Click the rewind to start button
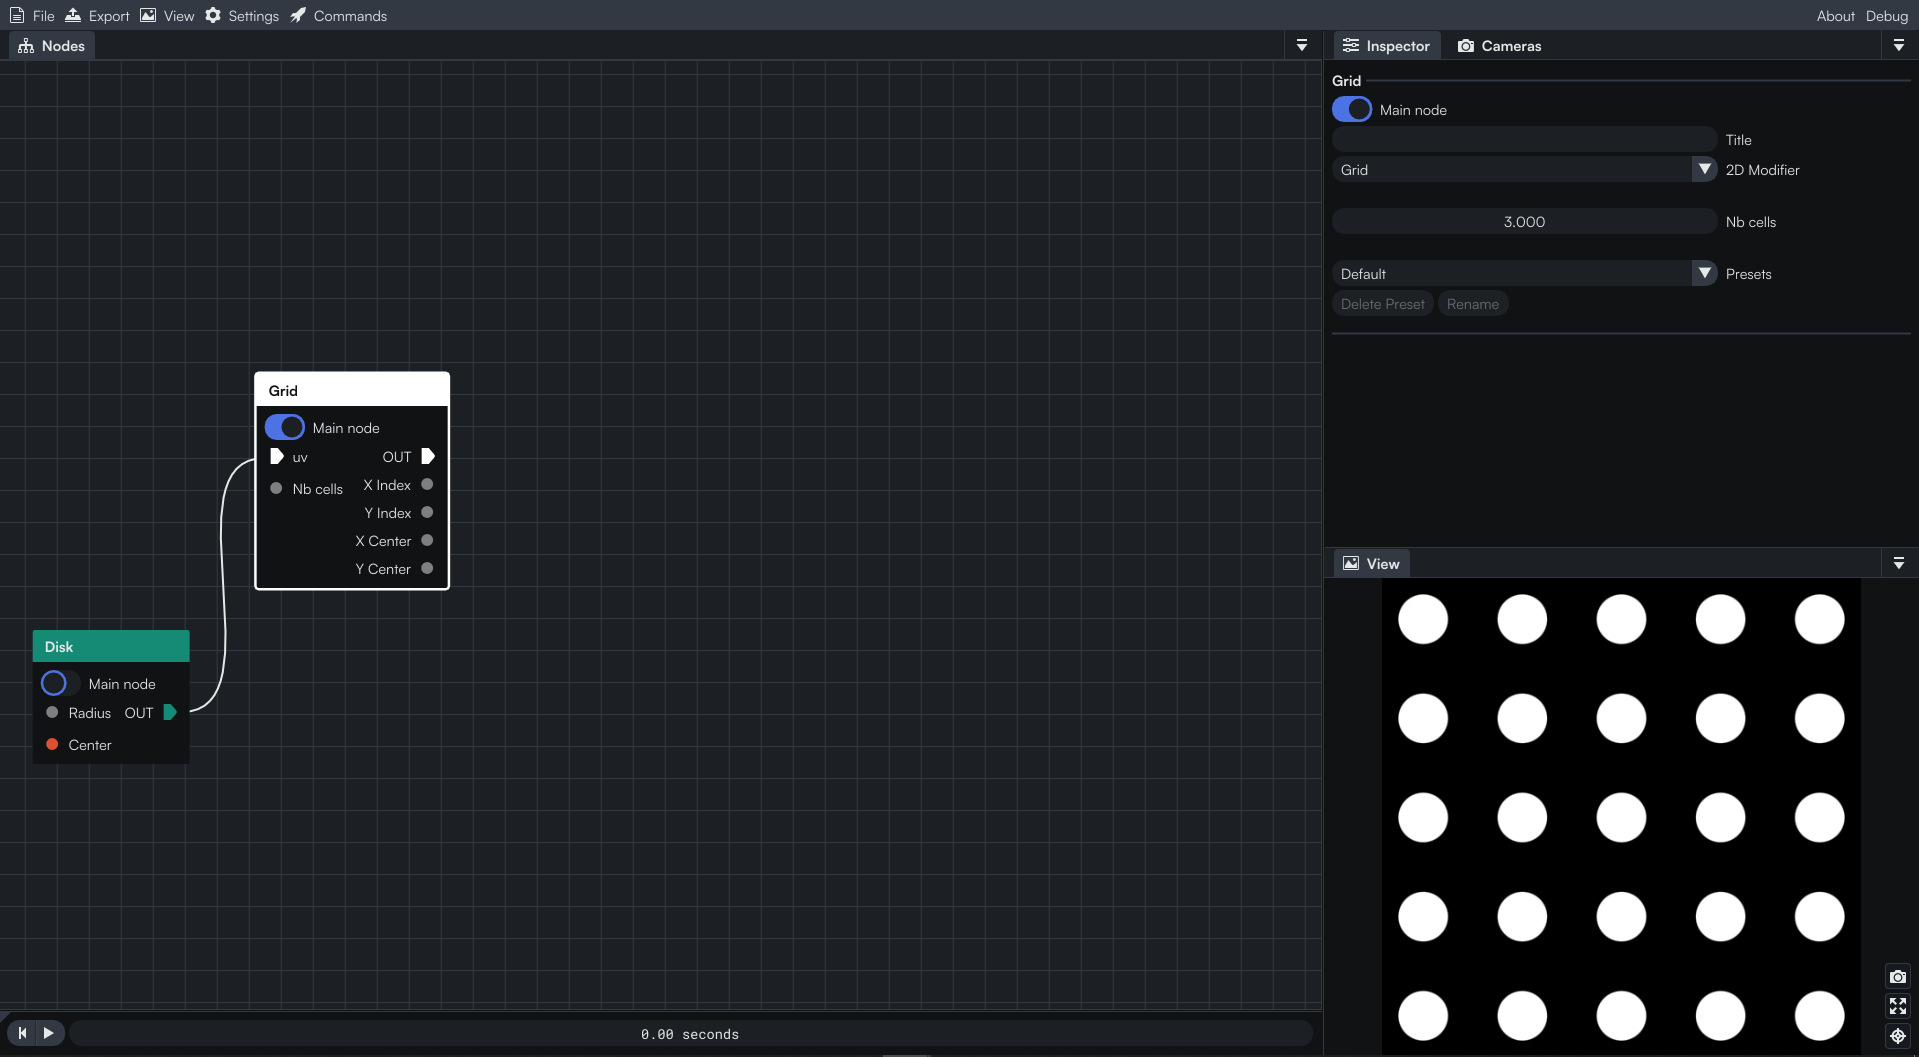This screenshot has width=1919, height=1057. (22, 1033)
